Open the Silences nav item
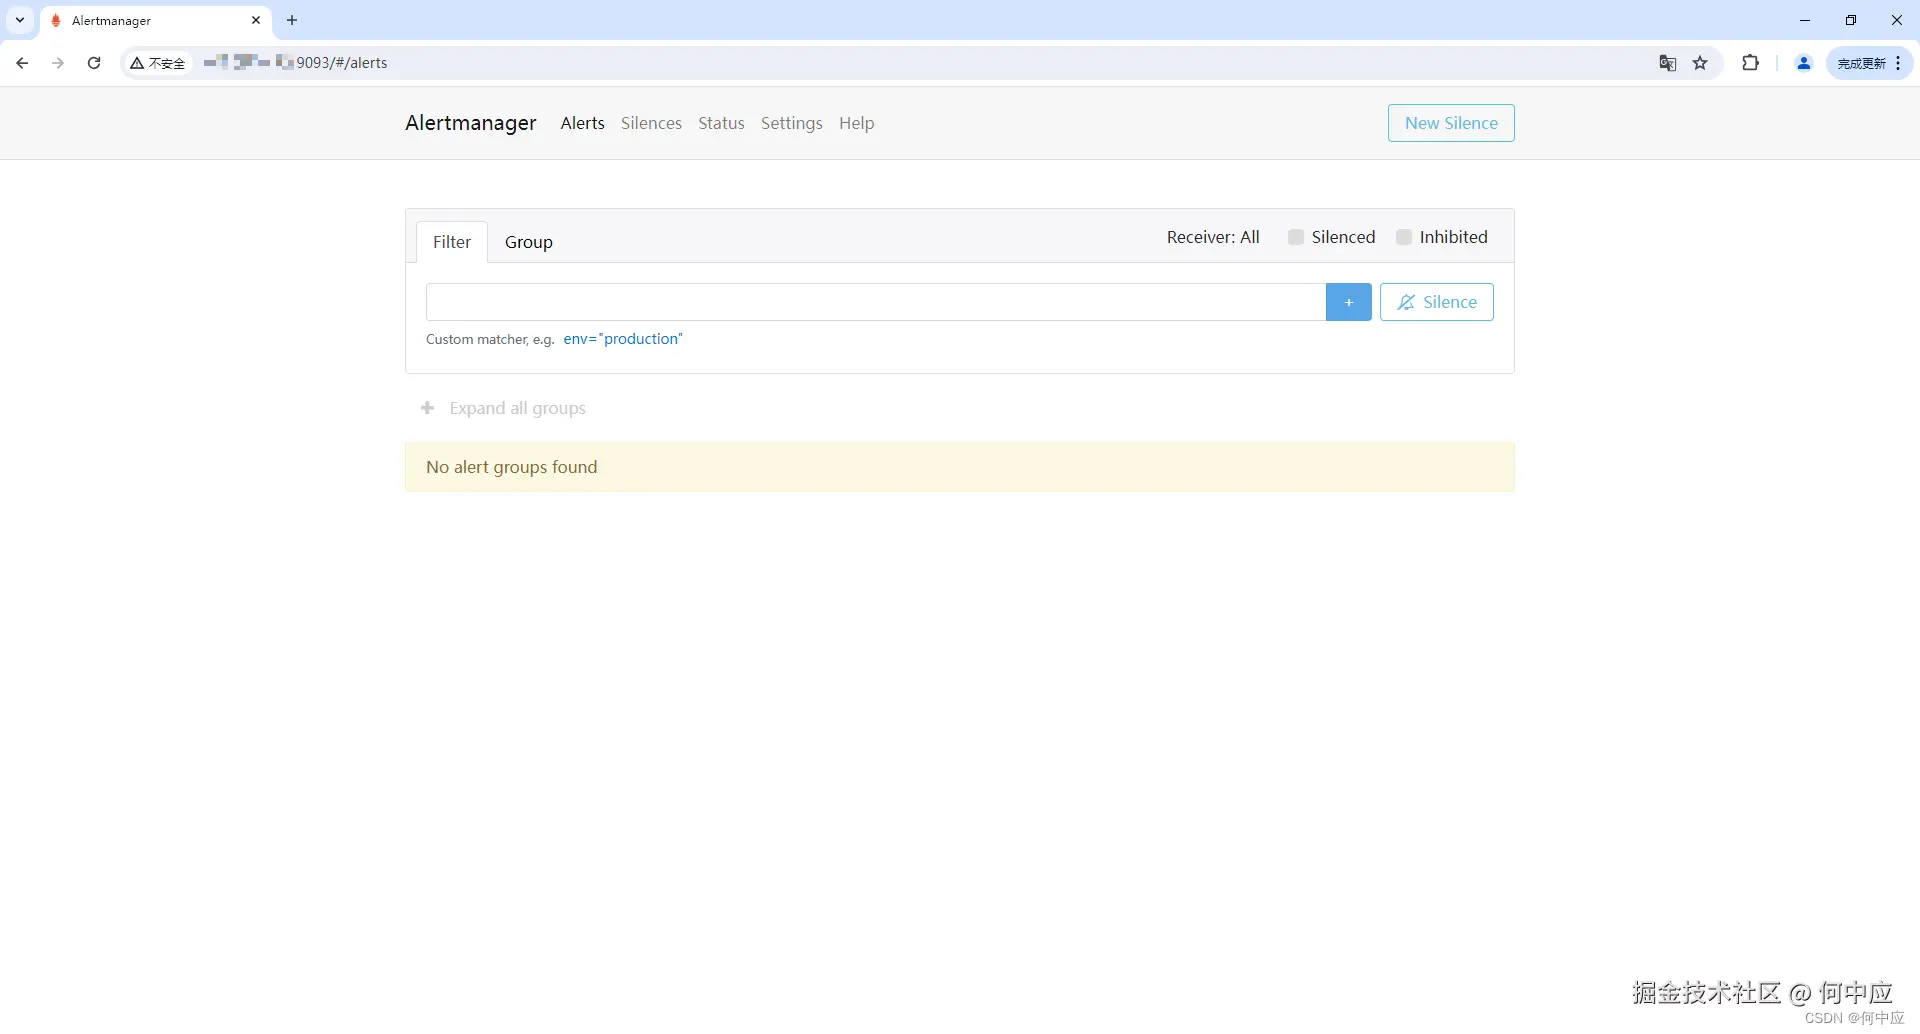 tap(651, 123)
